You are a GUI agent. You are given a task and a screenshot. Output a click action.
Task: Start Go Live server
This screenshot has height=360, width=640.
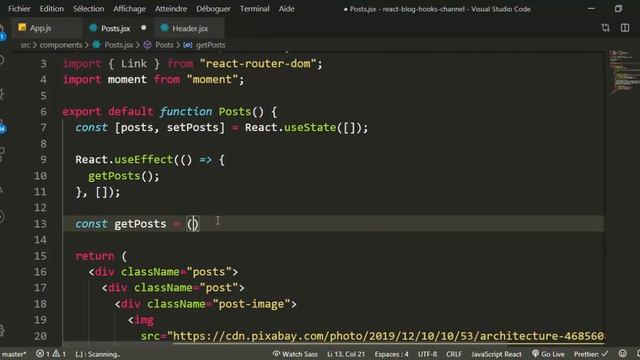coord(549,354)
